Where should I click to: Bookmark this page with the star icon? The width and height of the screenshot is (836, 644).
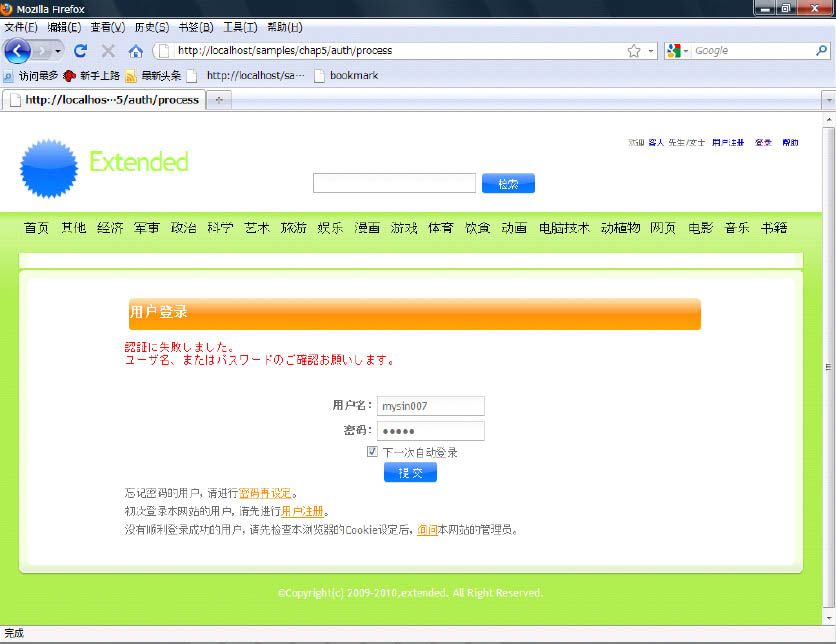click(633, 51)
